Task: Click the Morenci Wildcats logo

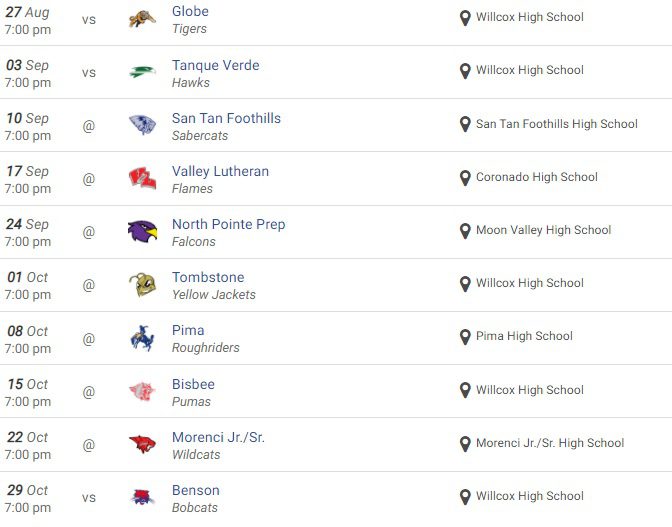Action: (x=142, y=444)
